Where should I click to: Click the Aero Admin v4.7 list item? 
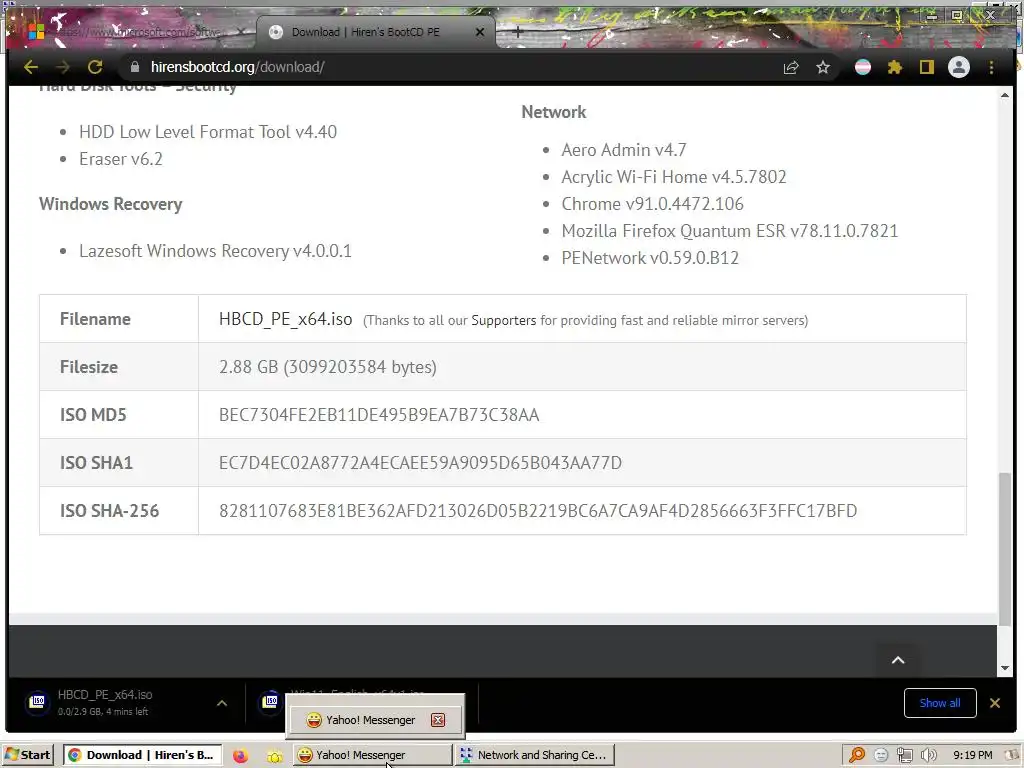[624, 150]
